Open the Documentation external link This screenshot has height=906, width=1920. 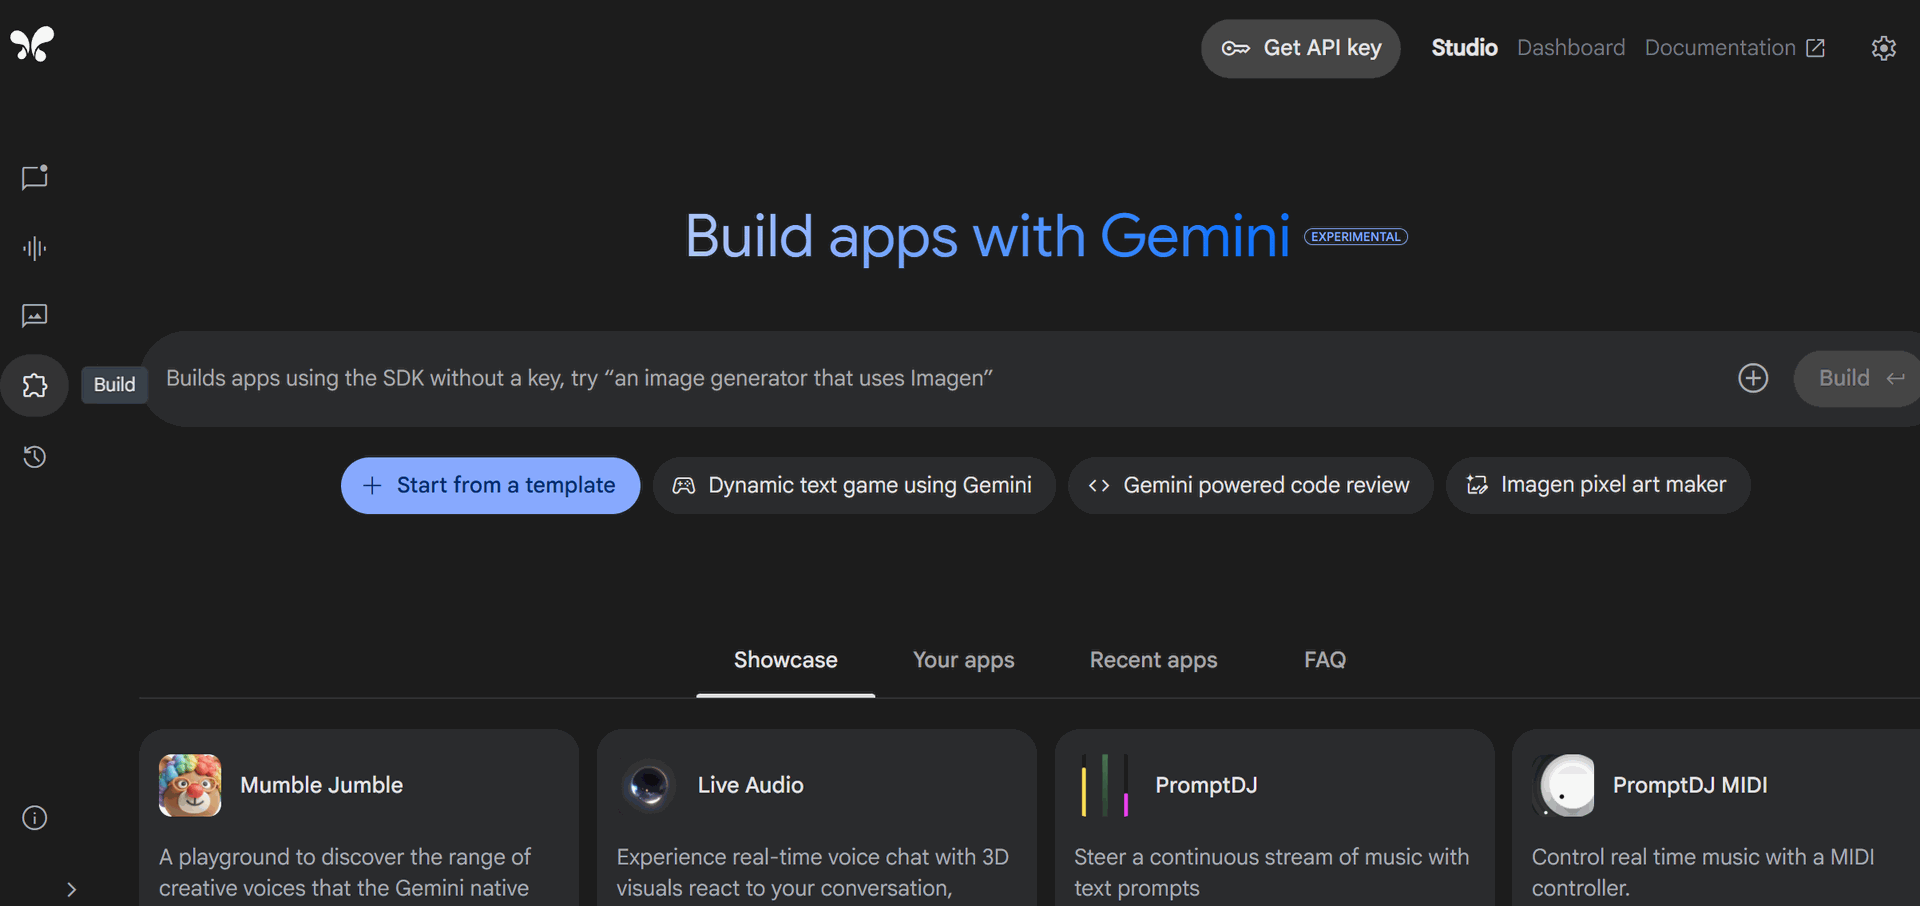tap(1735, 48)
